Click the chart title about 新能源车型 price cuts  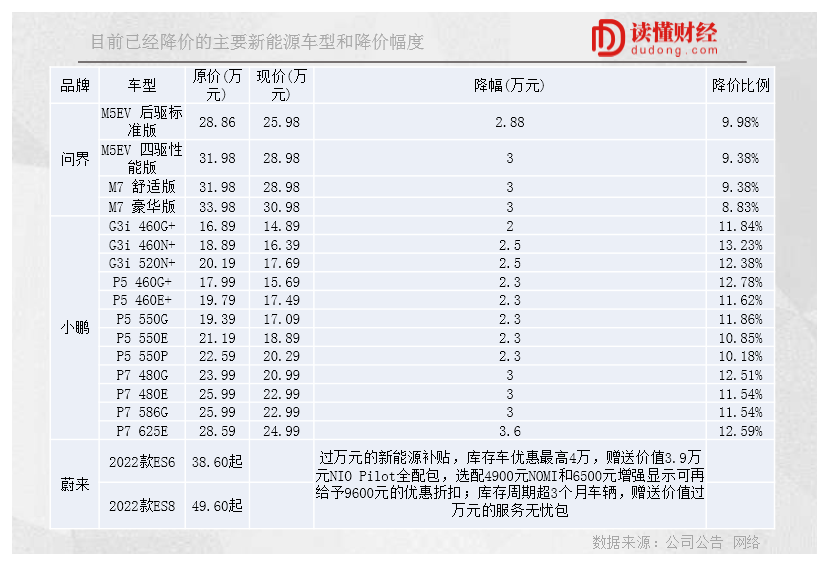(258, 42)
